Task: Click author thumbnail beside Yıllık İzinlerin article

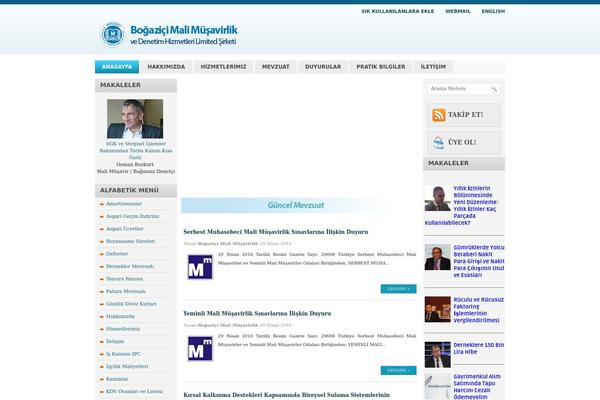Action: (437, 198)
